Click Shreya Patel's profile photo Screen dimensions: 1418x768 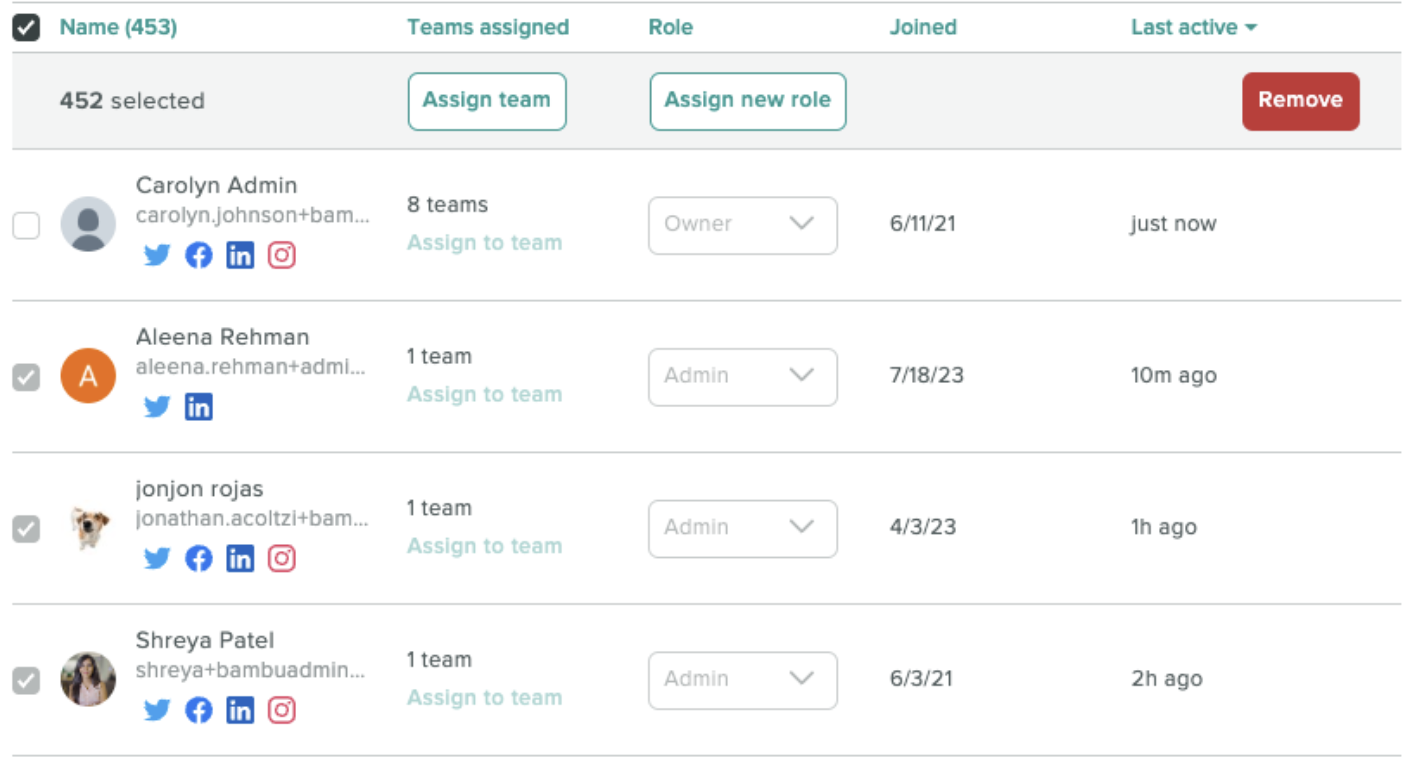pos(88,680)
